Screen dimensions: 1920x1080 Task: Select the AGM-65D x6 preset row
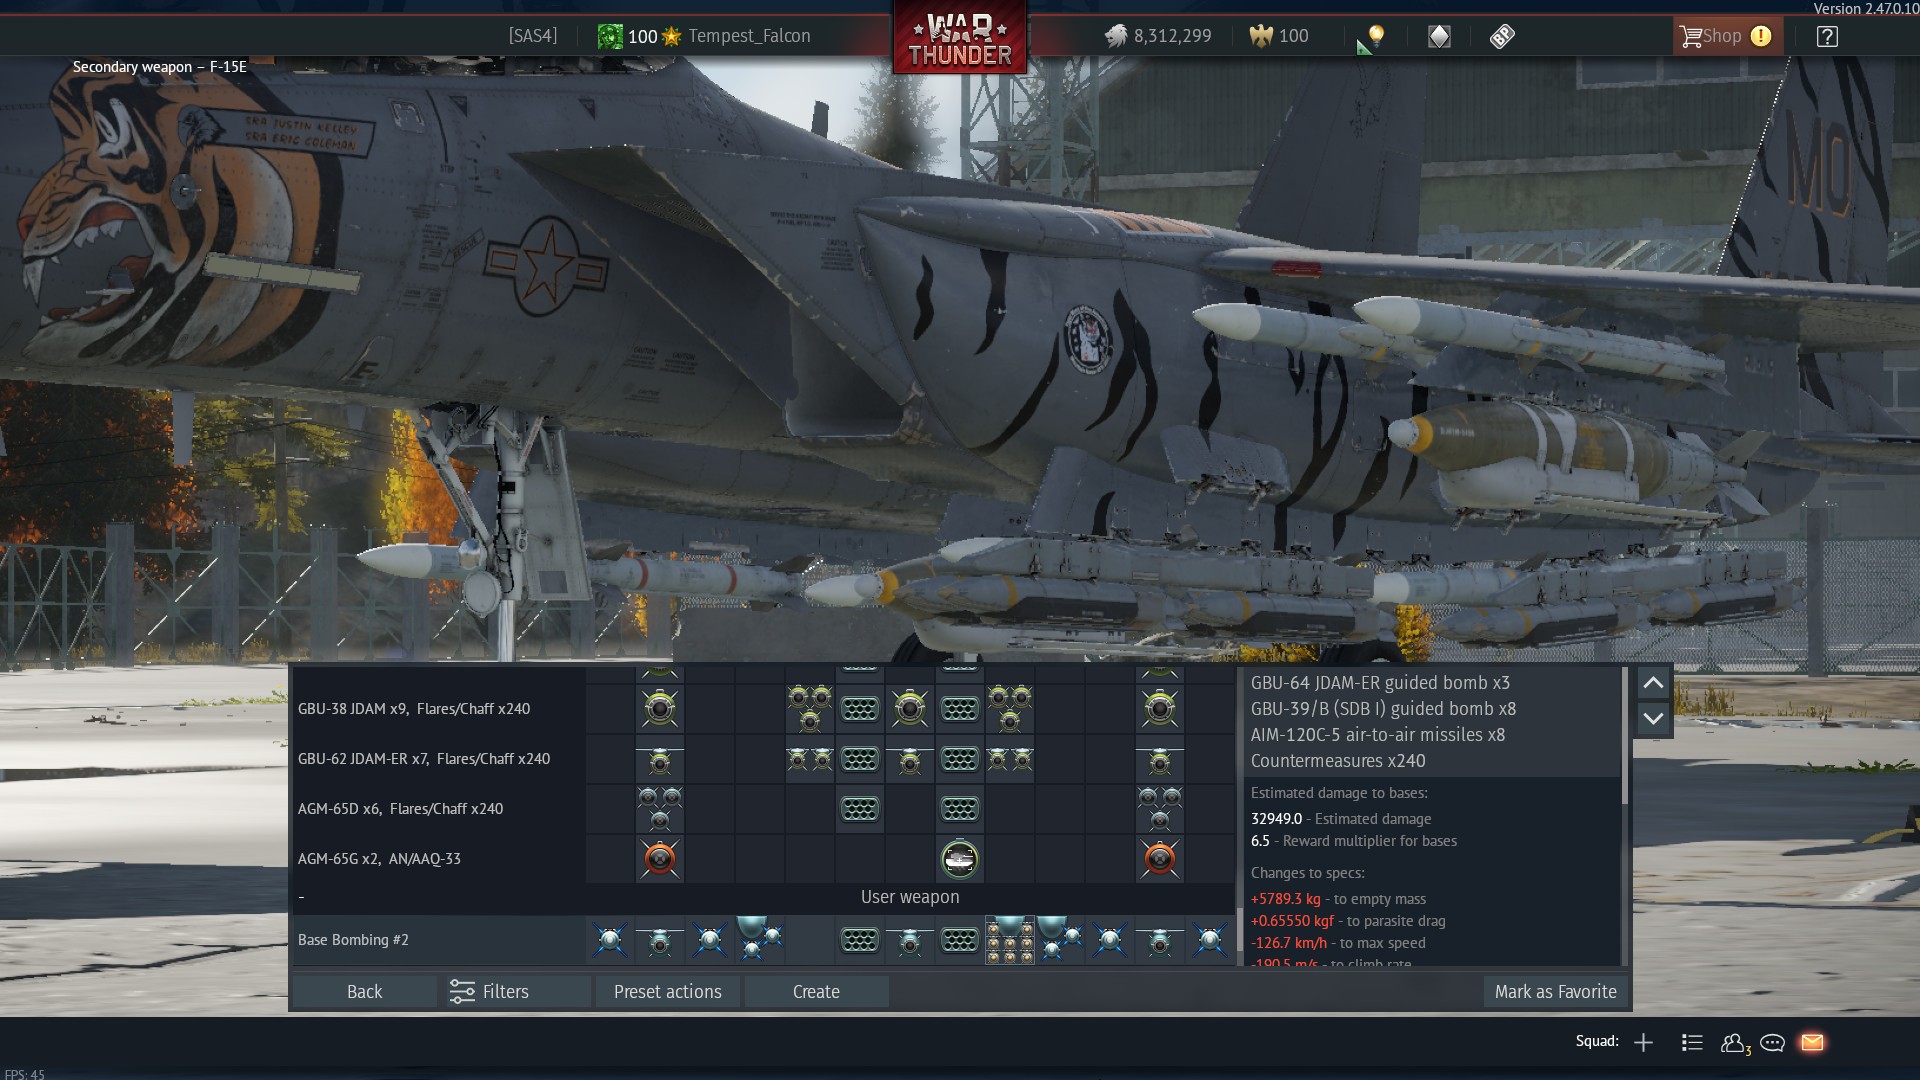pyautogui.click(x=400, y=809)
